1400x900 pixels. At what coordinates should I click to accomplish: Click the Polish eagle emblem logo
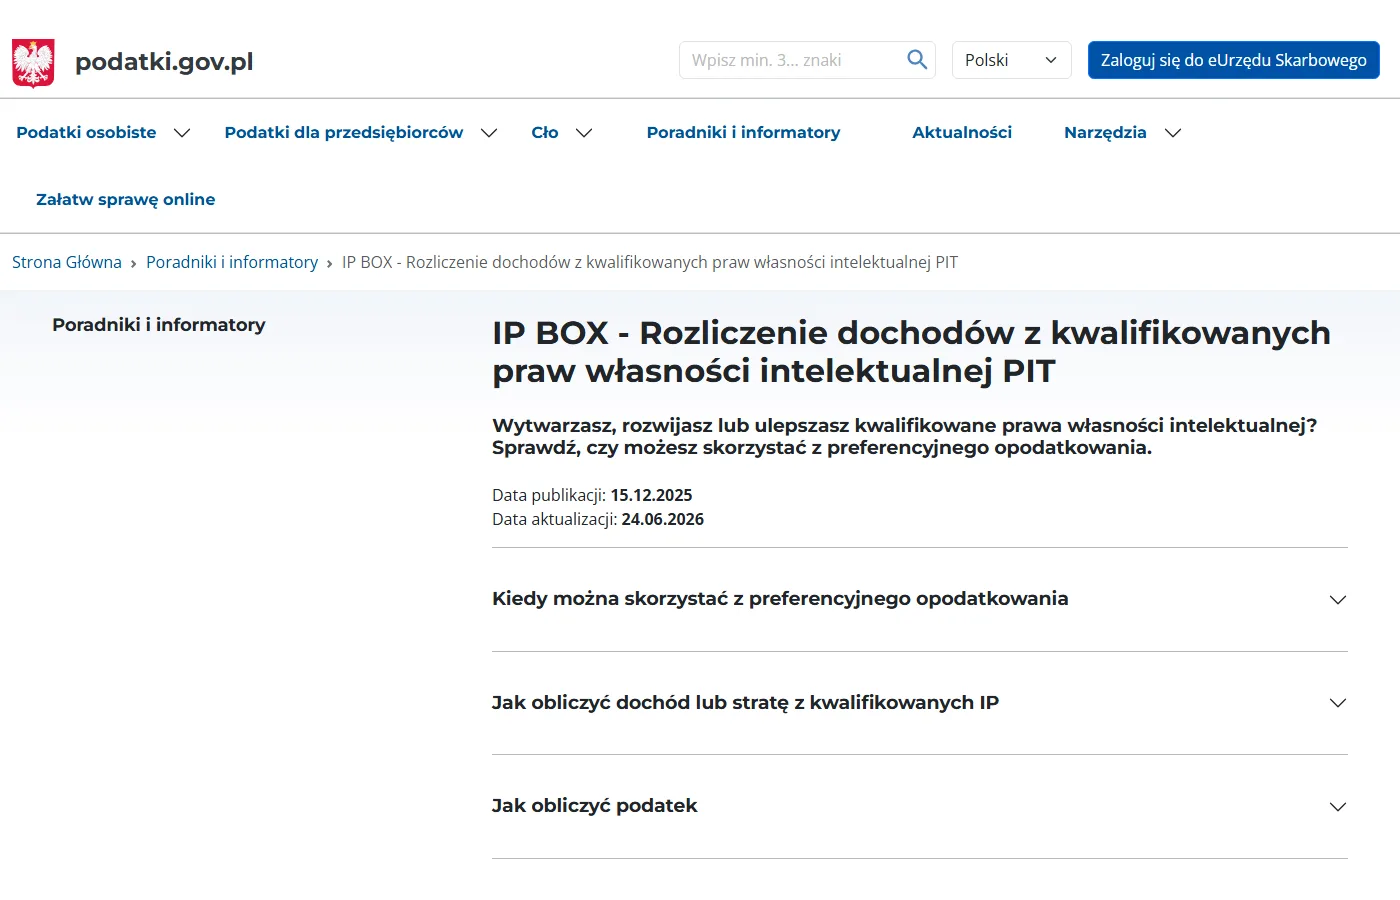33,62
